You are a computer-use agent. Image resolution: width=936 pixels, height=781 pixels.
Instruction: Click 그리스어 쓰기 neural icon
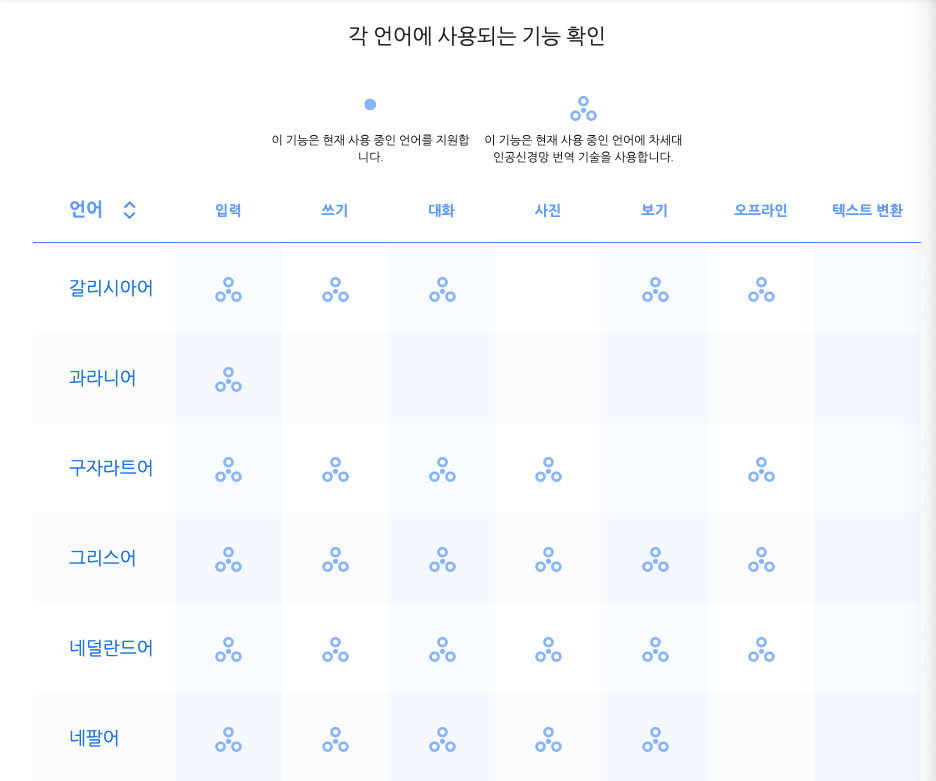pyautogui.click(x=335, y=560)
